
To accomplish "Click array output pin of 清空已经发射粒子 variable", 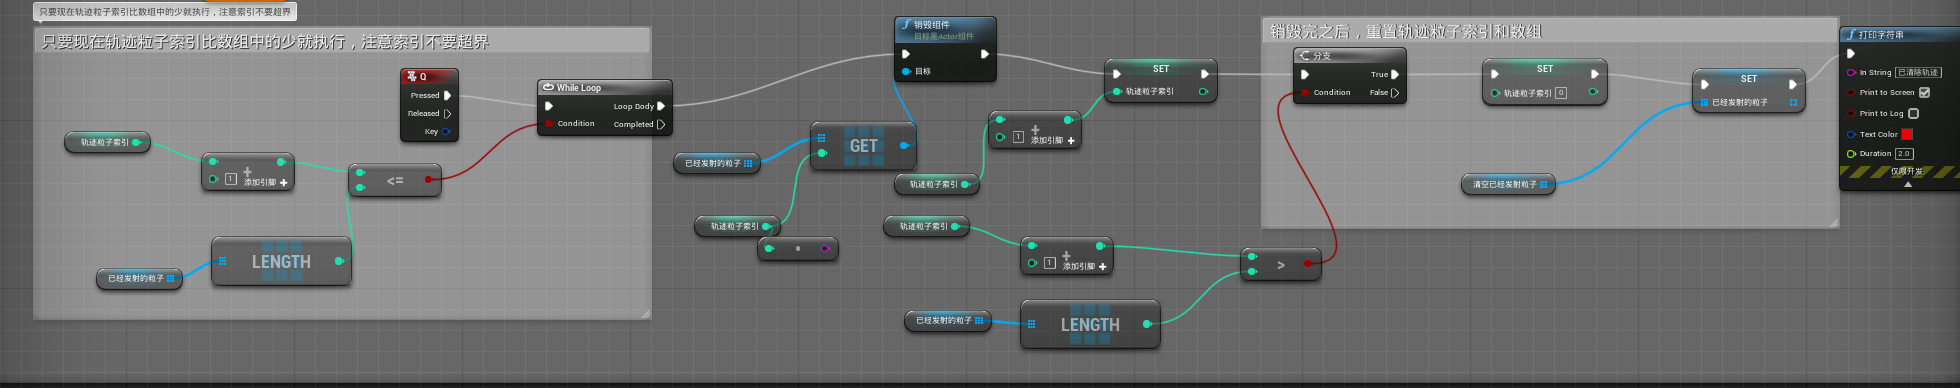I will (1544, 185).
